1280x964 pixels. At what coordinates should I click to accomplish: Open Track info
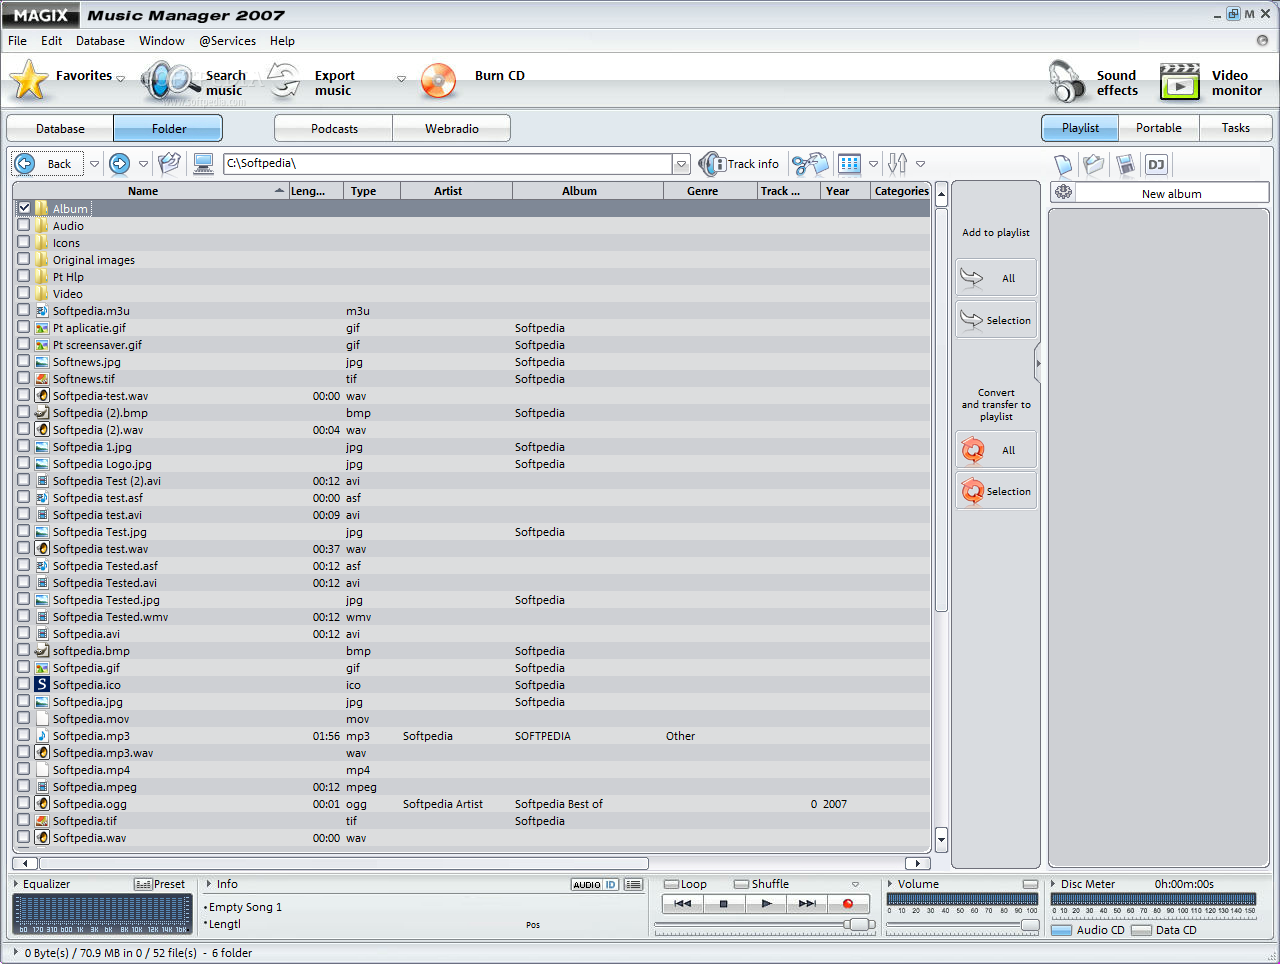pyautogui.click(x=739, y=164)
